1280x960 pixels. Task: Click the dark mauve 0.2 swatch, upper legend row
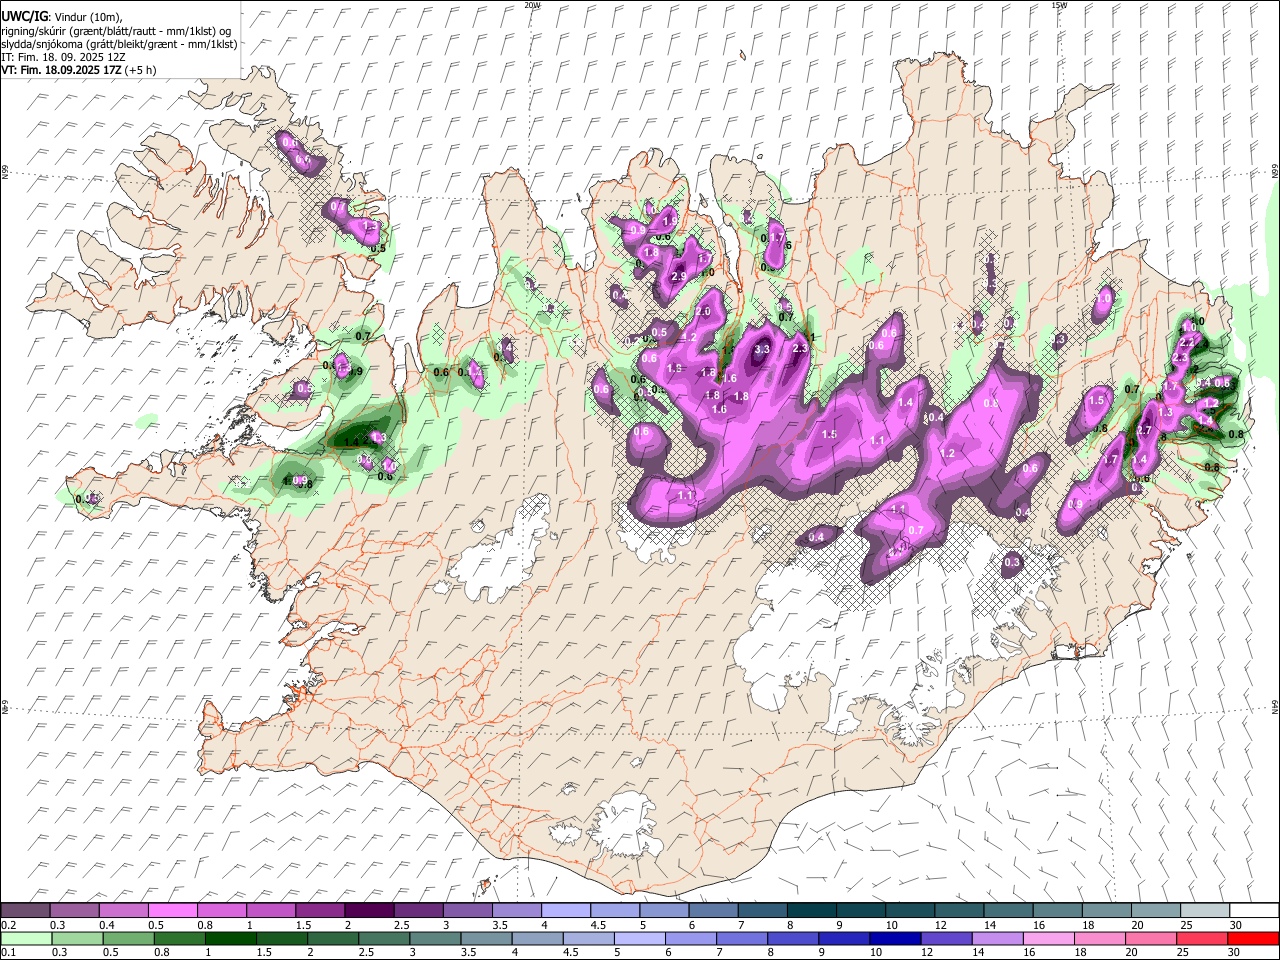click(25, 911)
